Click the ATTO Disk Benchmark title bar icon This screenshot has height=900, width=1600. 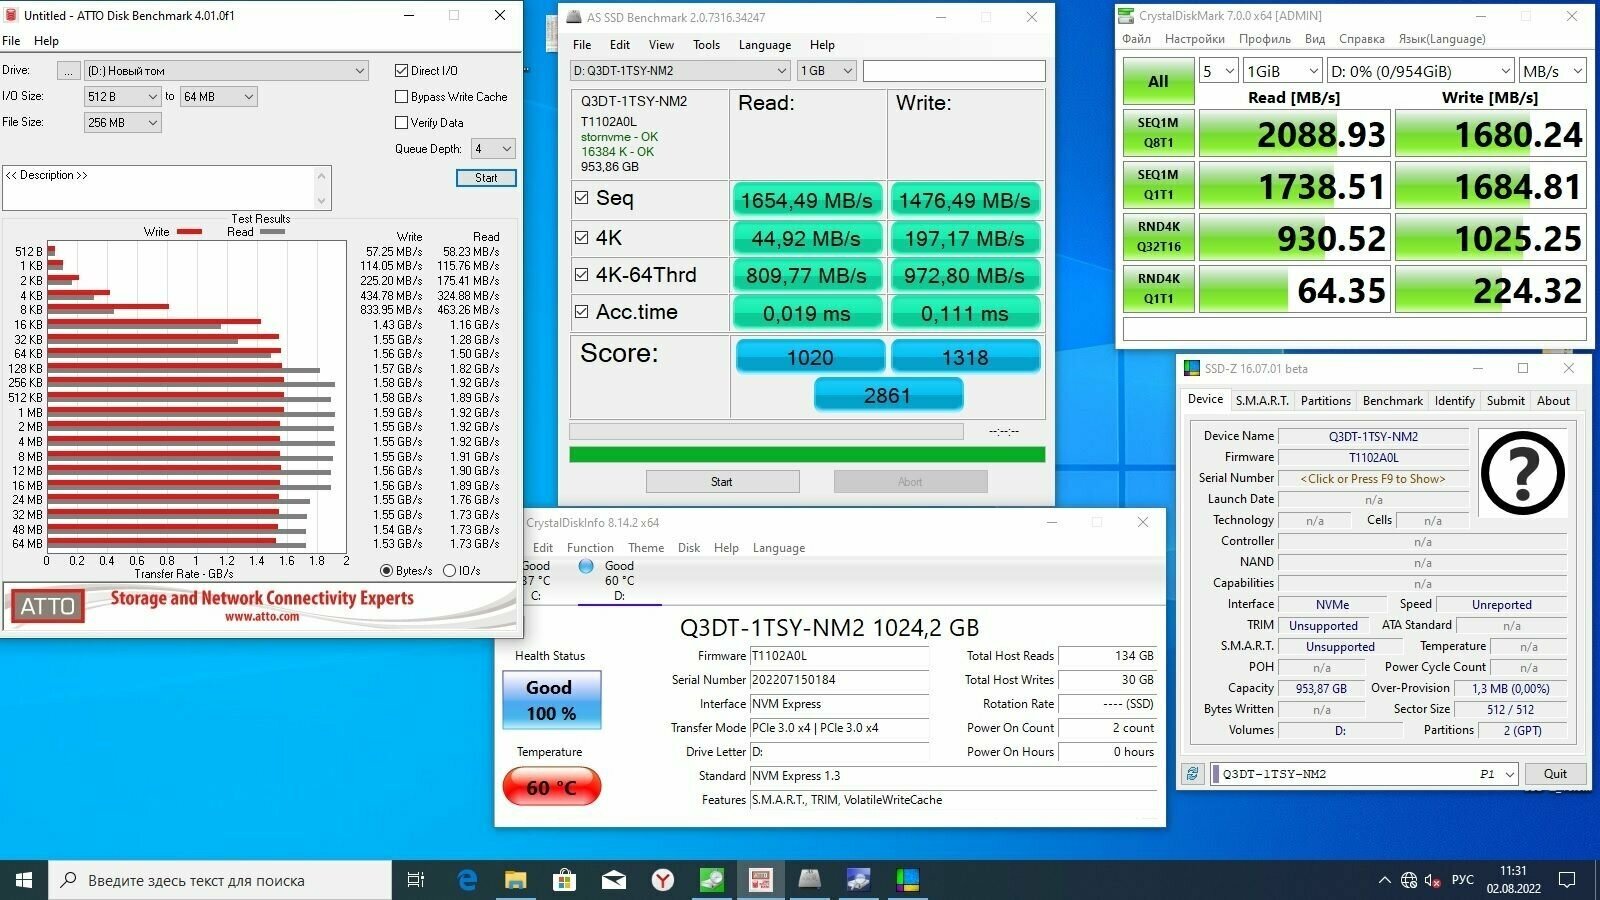point(10,16)
